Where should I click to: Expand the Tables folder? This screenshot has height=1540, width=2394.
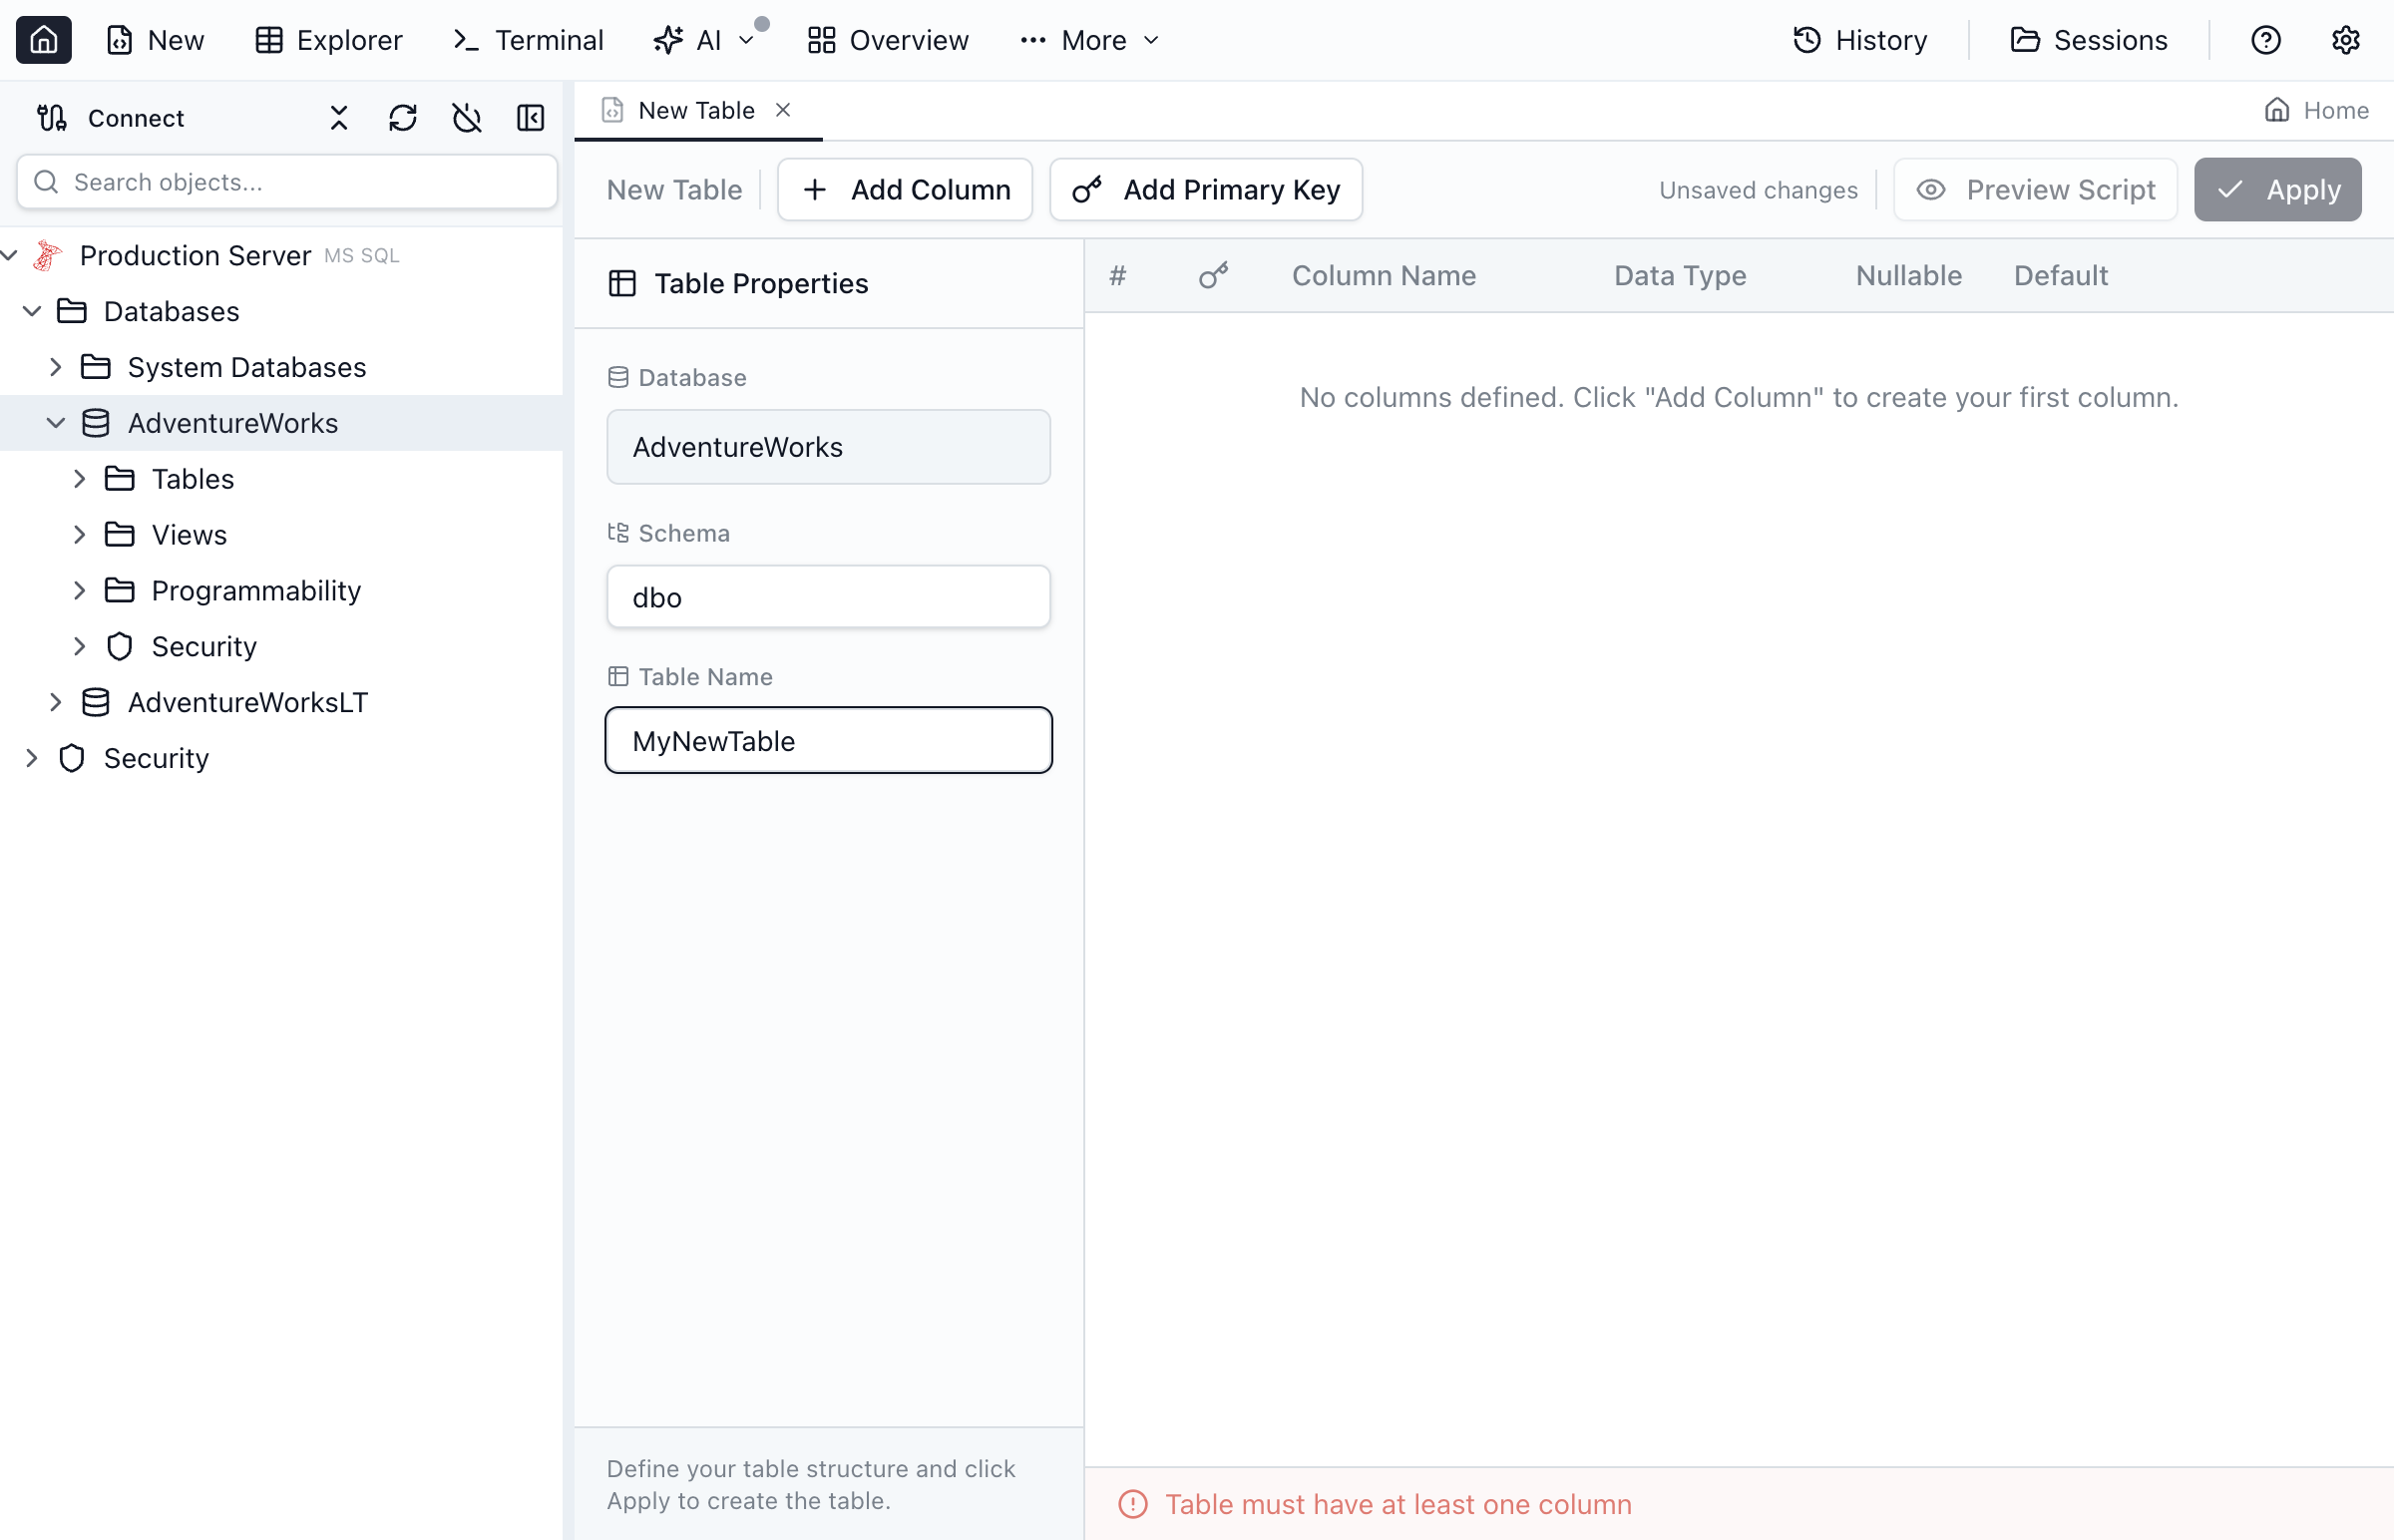(x=80, y=479)
